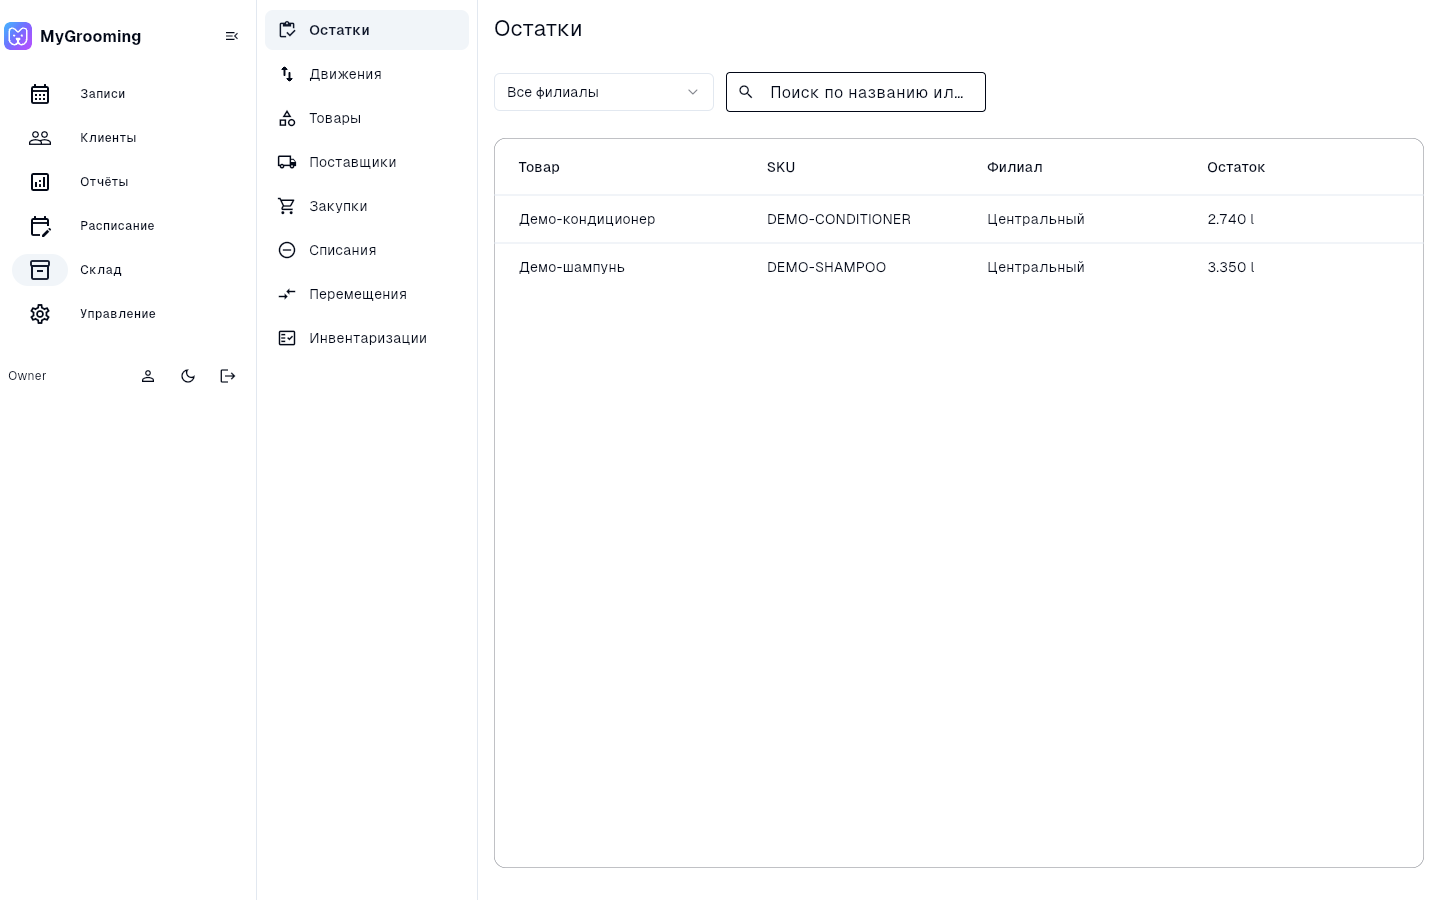The width and height of the screenshot is (1440, 900).
Task: Click the Остатки clipboard icon
Action: coord(287,30)
